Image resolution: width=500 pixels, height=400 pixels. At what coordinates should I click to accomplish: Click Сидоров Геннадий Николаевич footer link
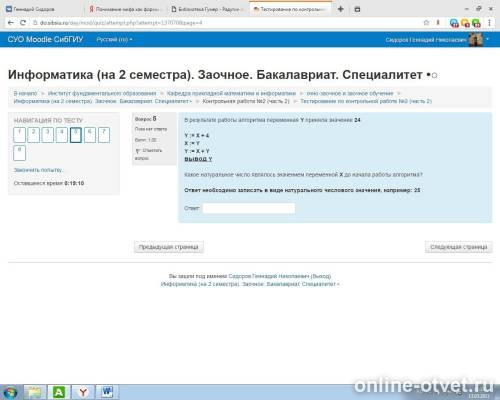(269, 276)
